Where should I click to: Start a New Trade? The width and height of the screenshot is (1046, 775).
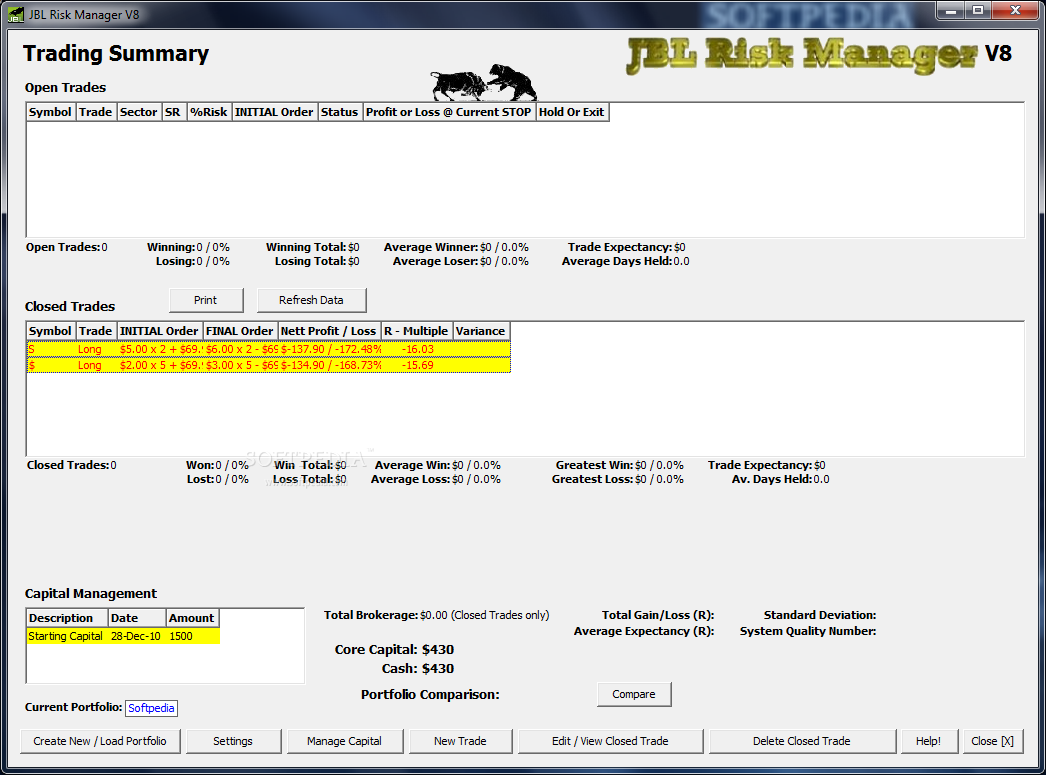click(460, 741)
